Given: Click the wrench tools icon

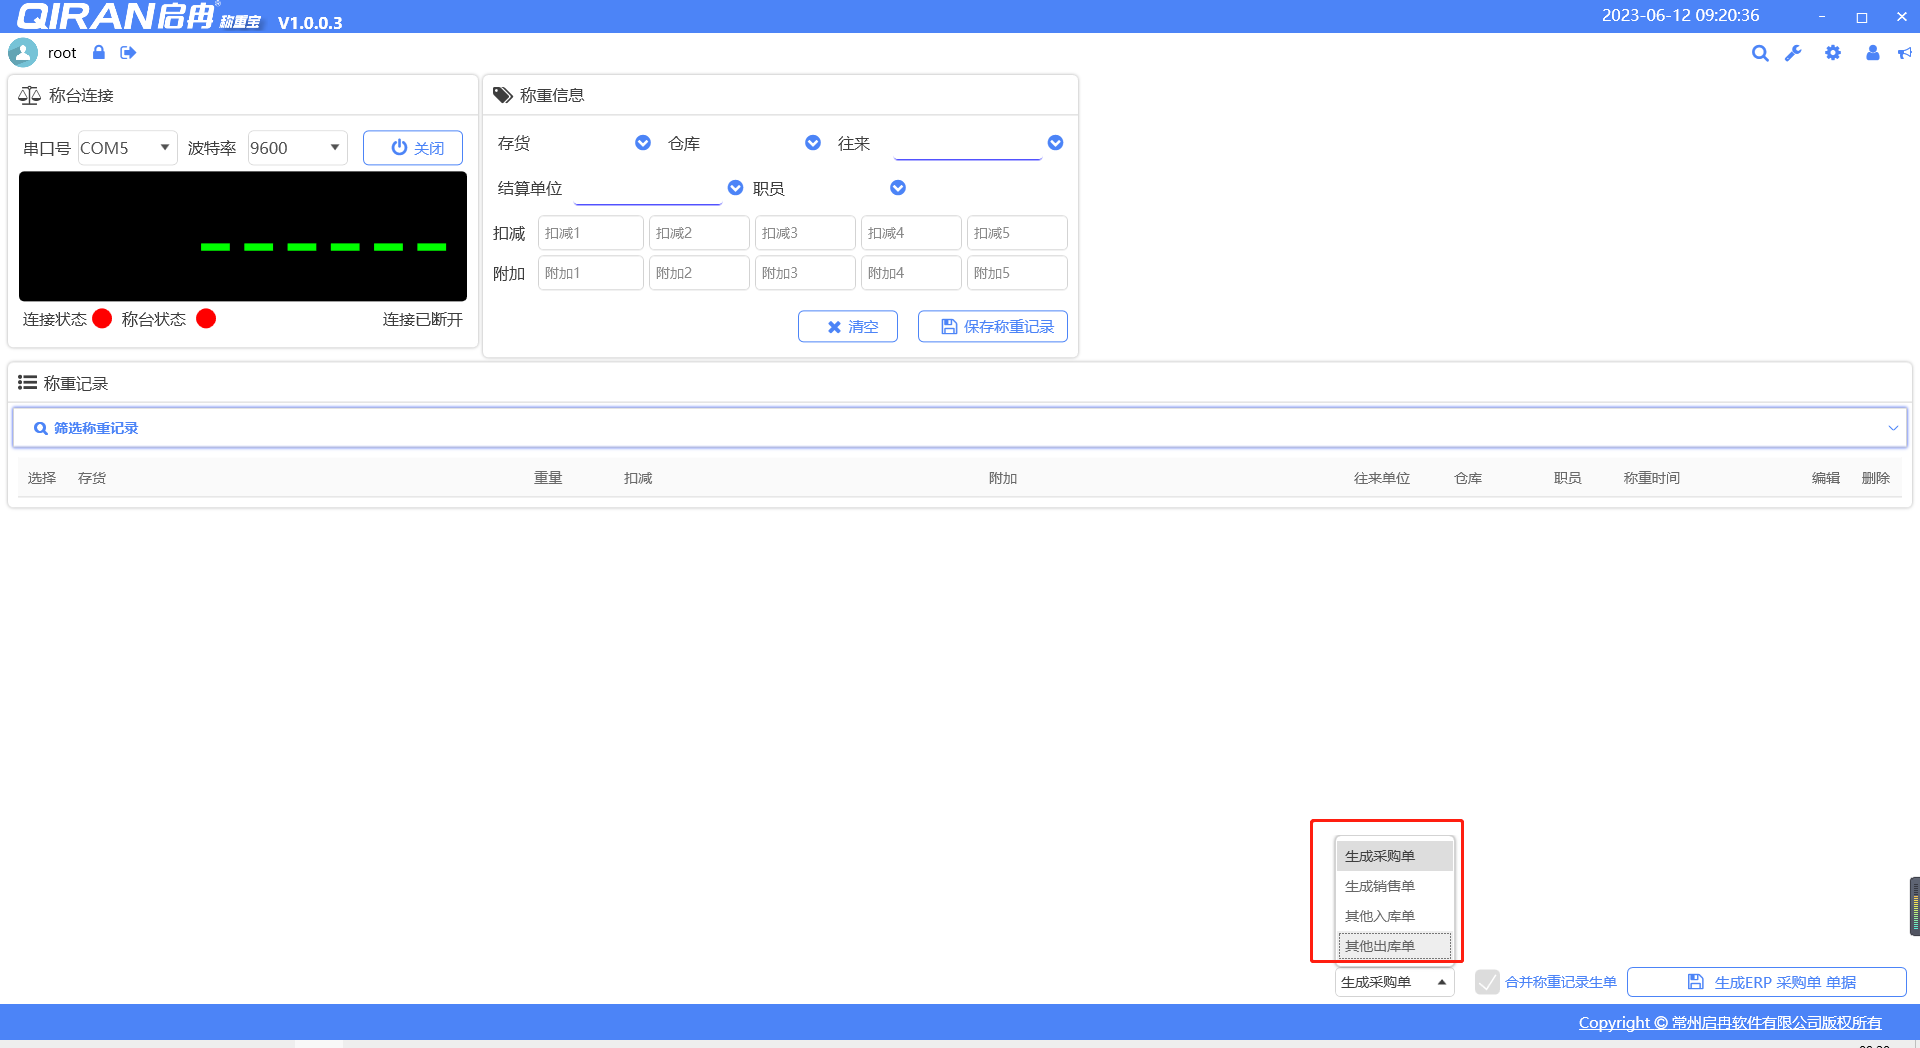Looking at the screenshot, I should click(1793, 54).
